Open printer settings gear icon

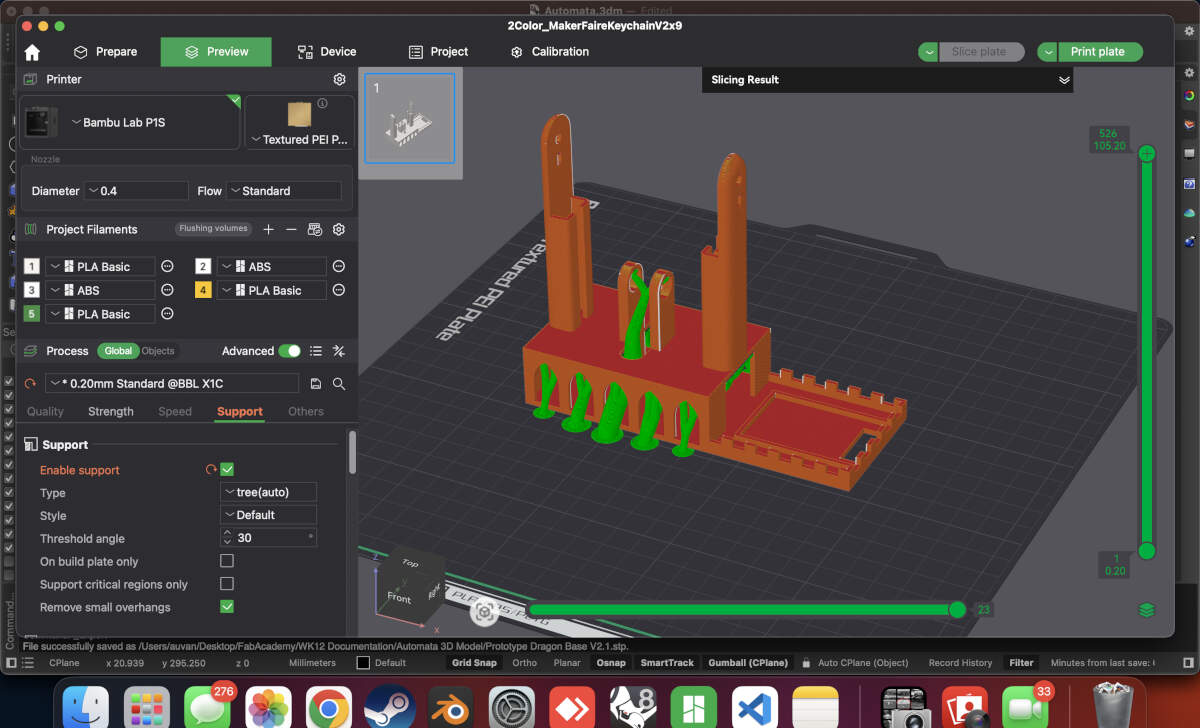pos(339,79)
